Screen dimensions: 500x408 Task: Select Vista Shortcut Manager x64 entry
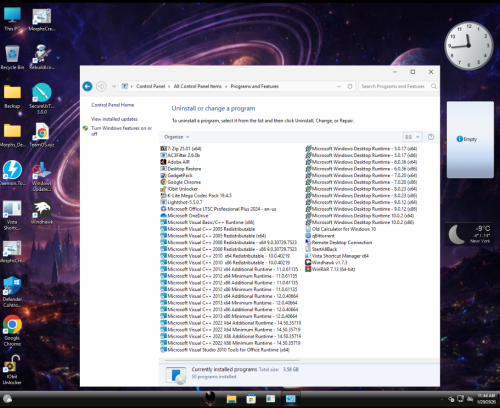(337, 256)
